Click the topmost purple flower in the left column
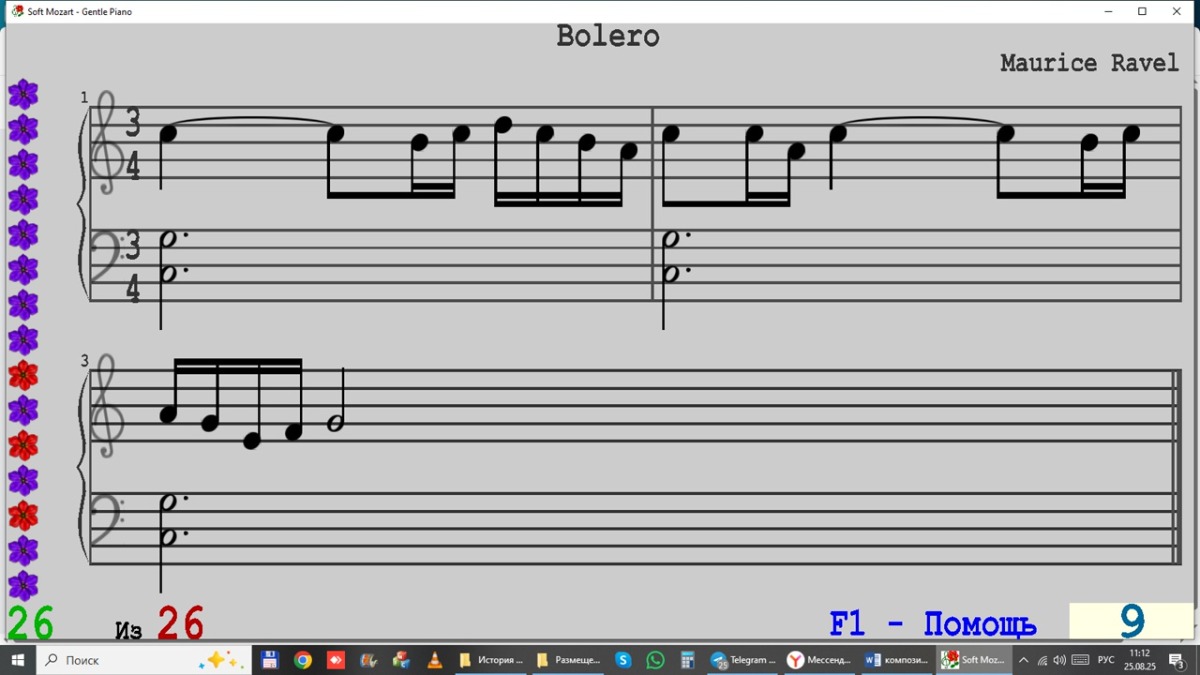Image resolution: width=1200 pixels, height=675 pixels. [x=23, y=94]
